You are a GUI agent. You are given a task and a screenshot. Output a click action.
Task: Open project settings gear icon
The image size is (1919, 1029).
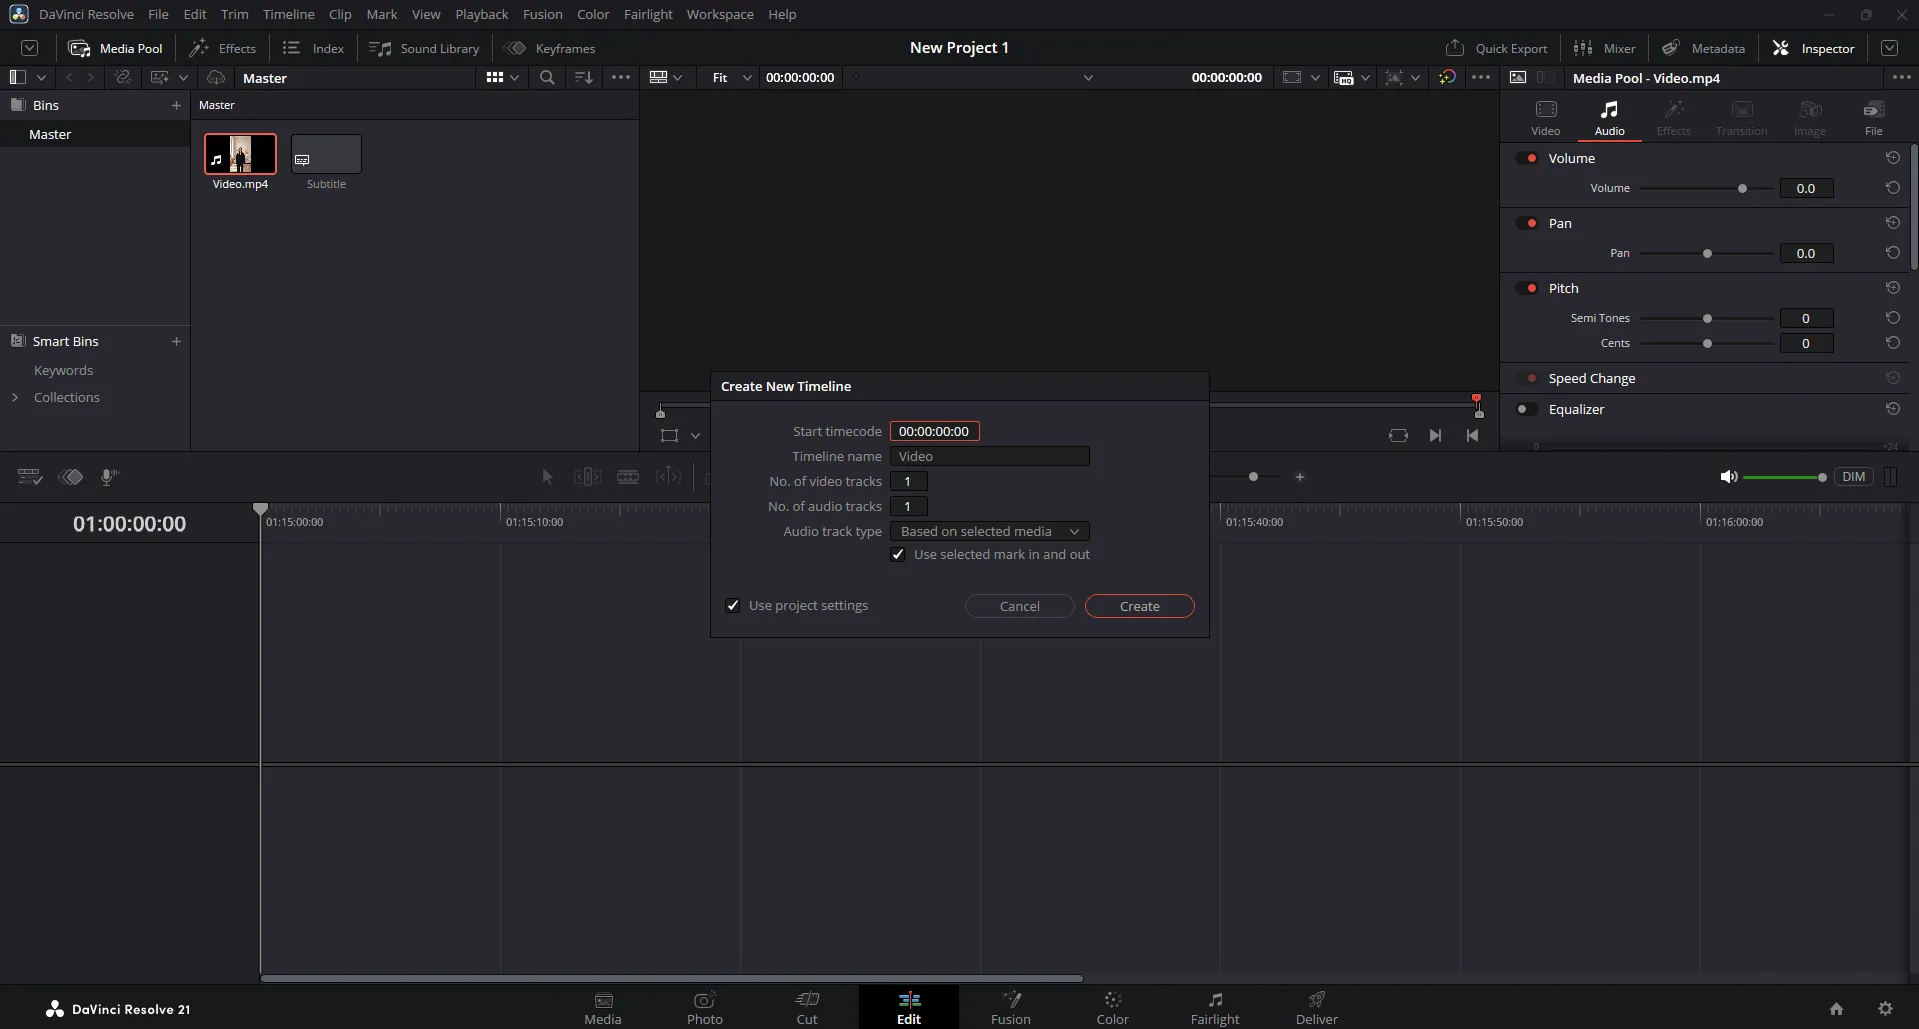pos(1885,1009)
